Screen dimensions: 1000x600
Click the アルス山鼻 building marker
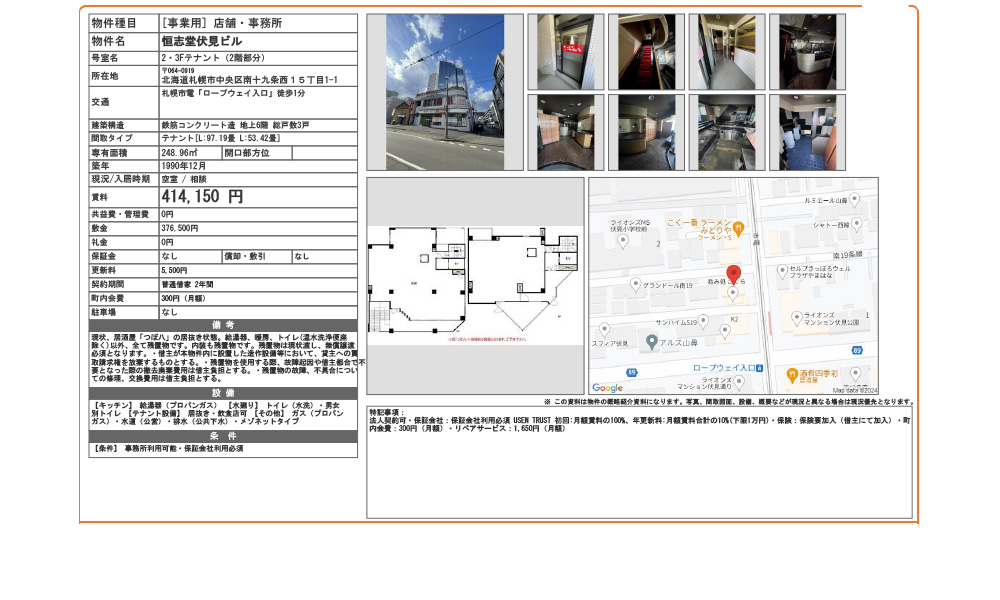coord(652,342)
